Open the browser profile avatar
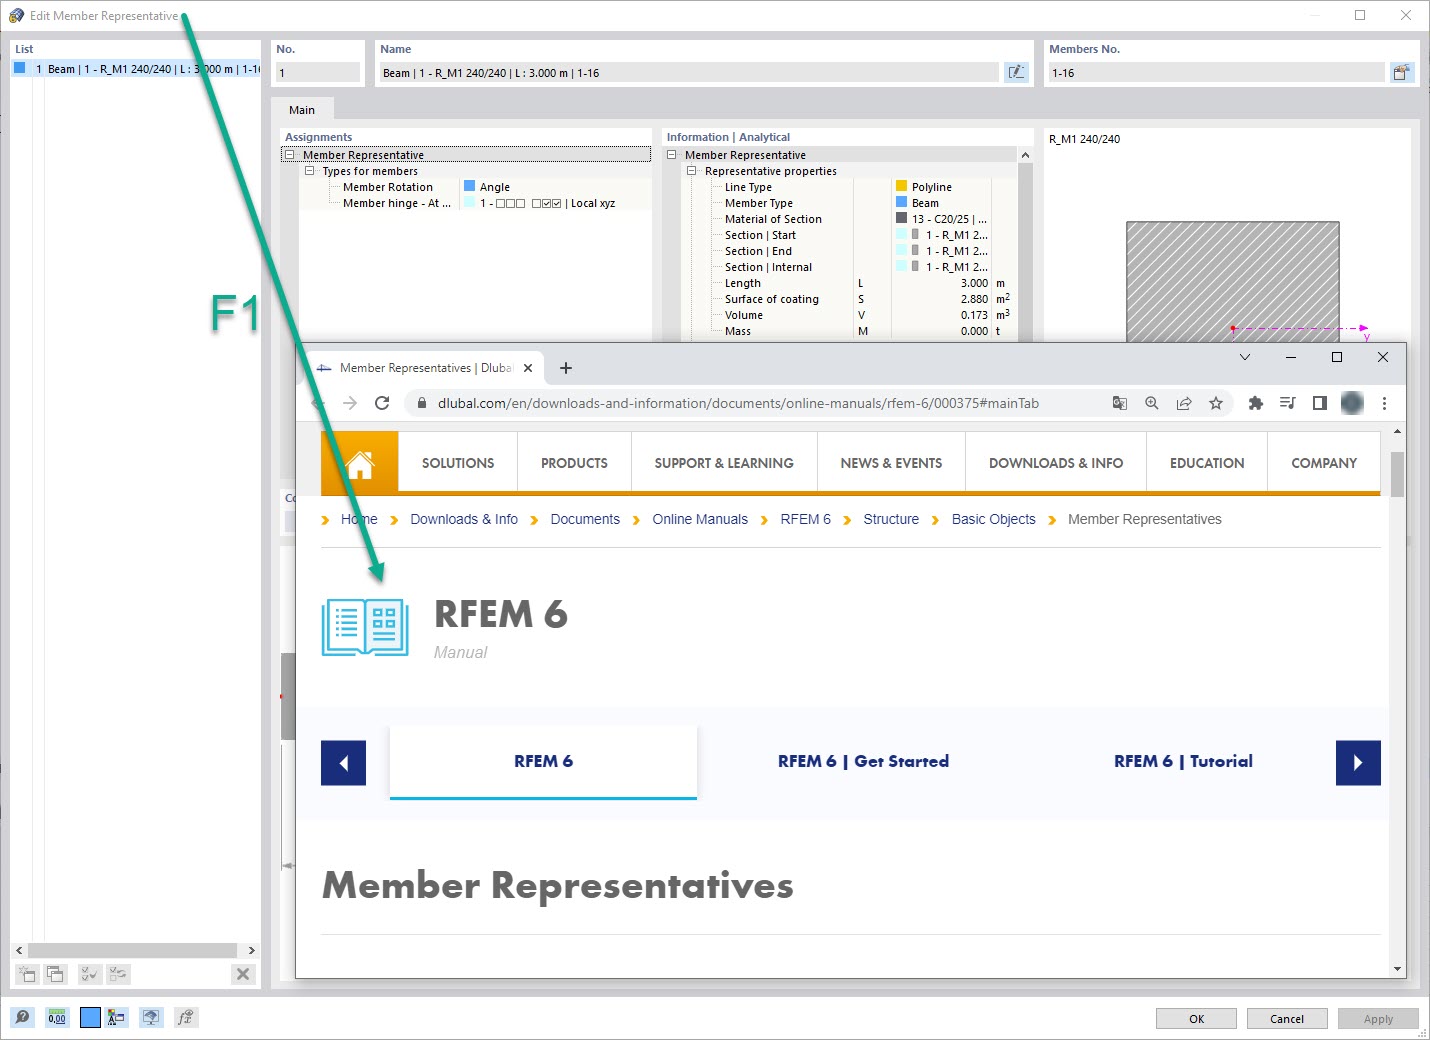Image resolution: width=1430 pixels, height=1040 pixels. (x=1352, y=403)
